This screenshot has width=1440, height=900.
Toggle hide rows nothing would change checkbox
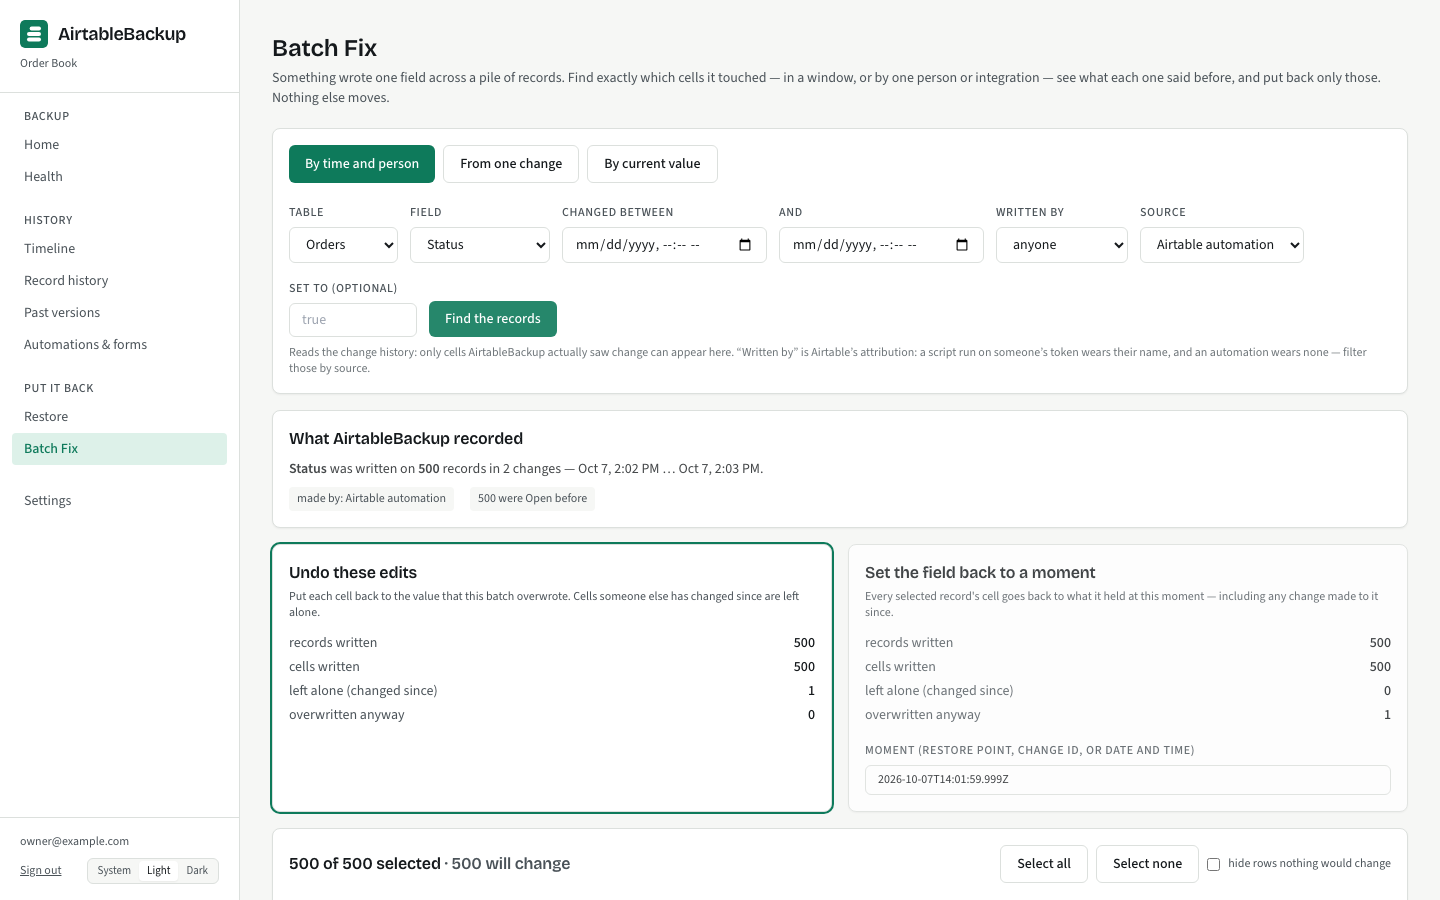(x=1213, y=864)
